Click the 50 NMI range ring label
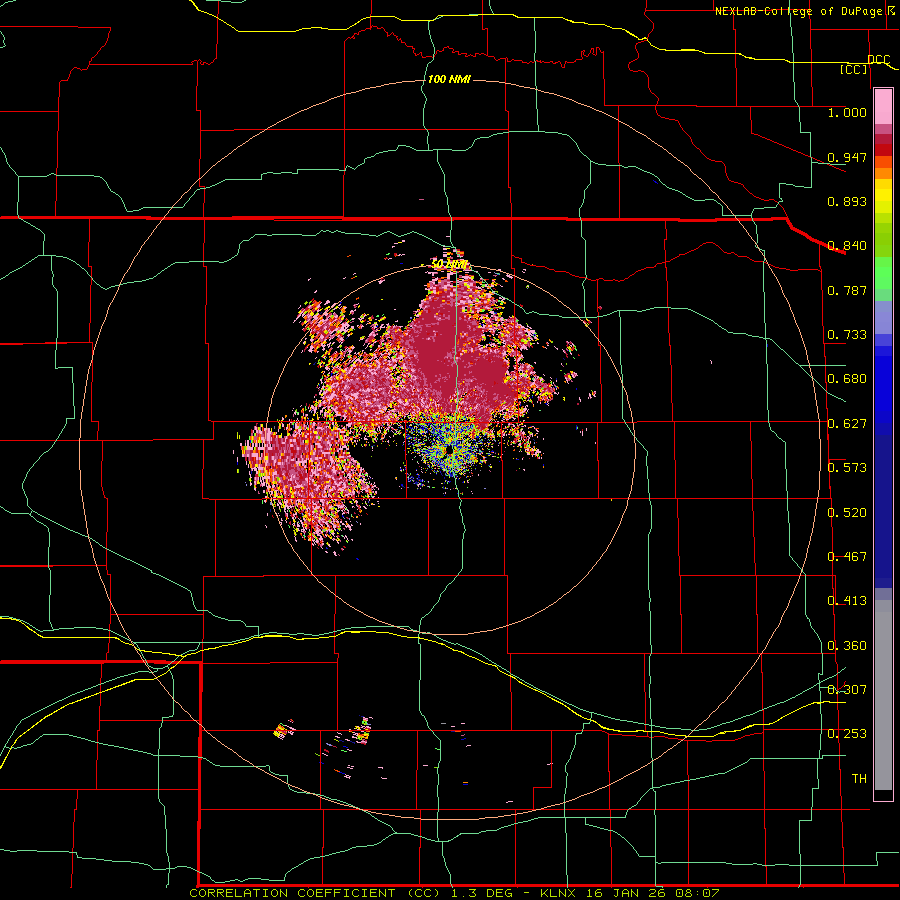Viewport: 900px width, 900px height. pos(449,265)
